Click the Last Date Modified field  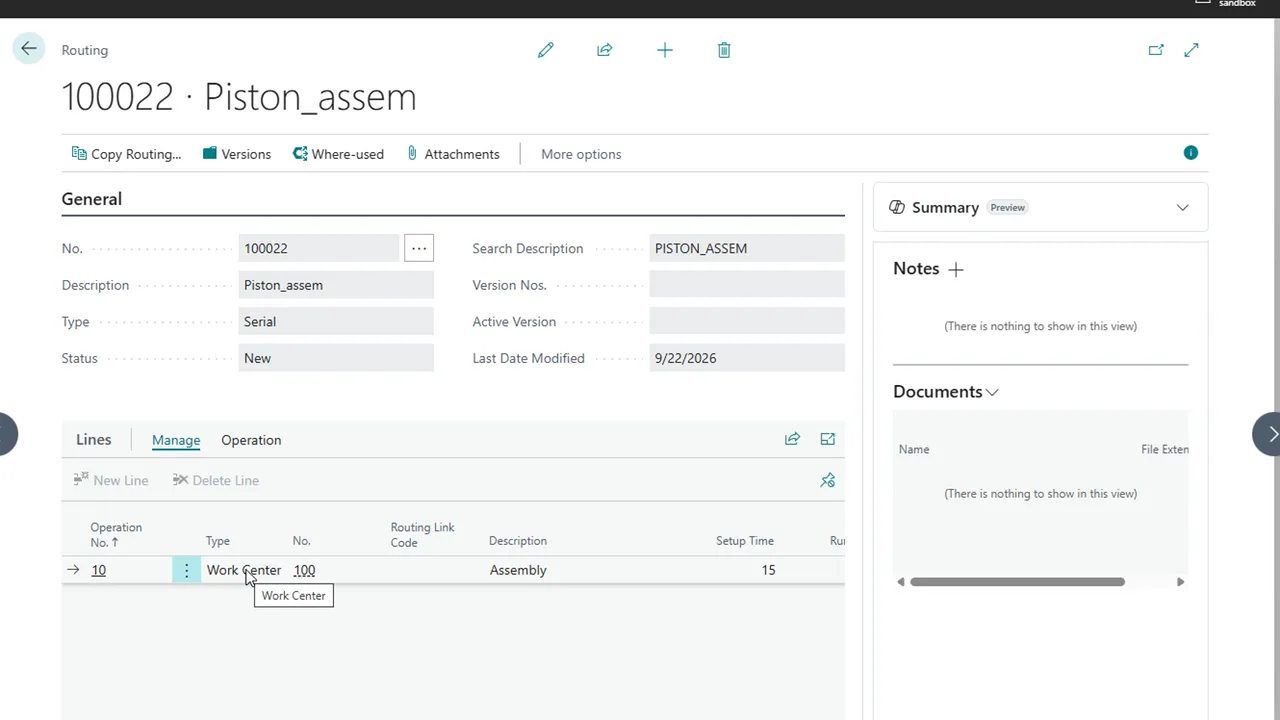click(747, 358)
